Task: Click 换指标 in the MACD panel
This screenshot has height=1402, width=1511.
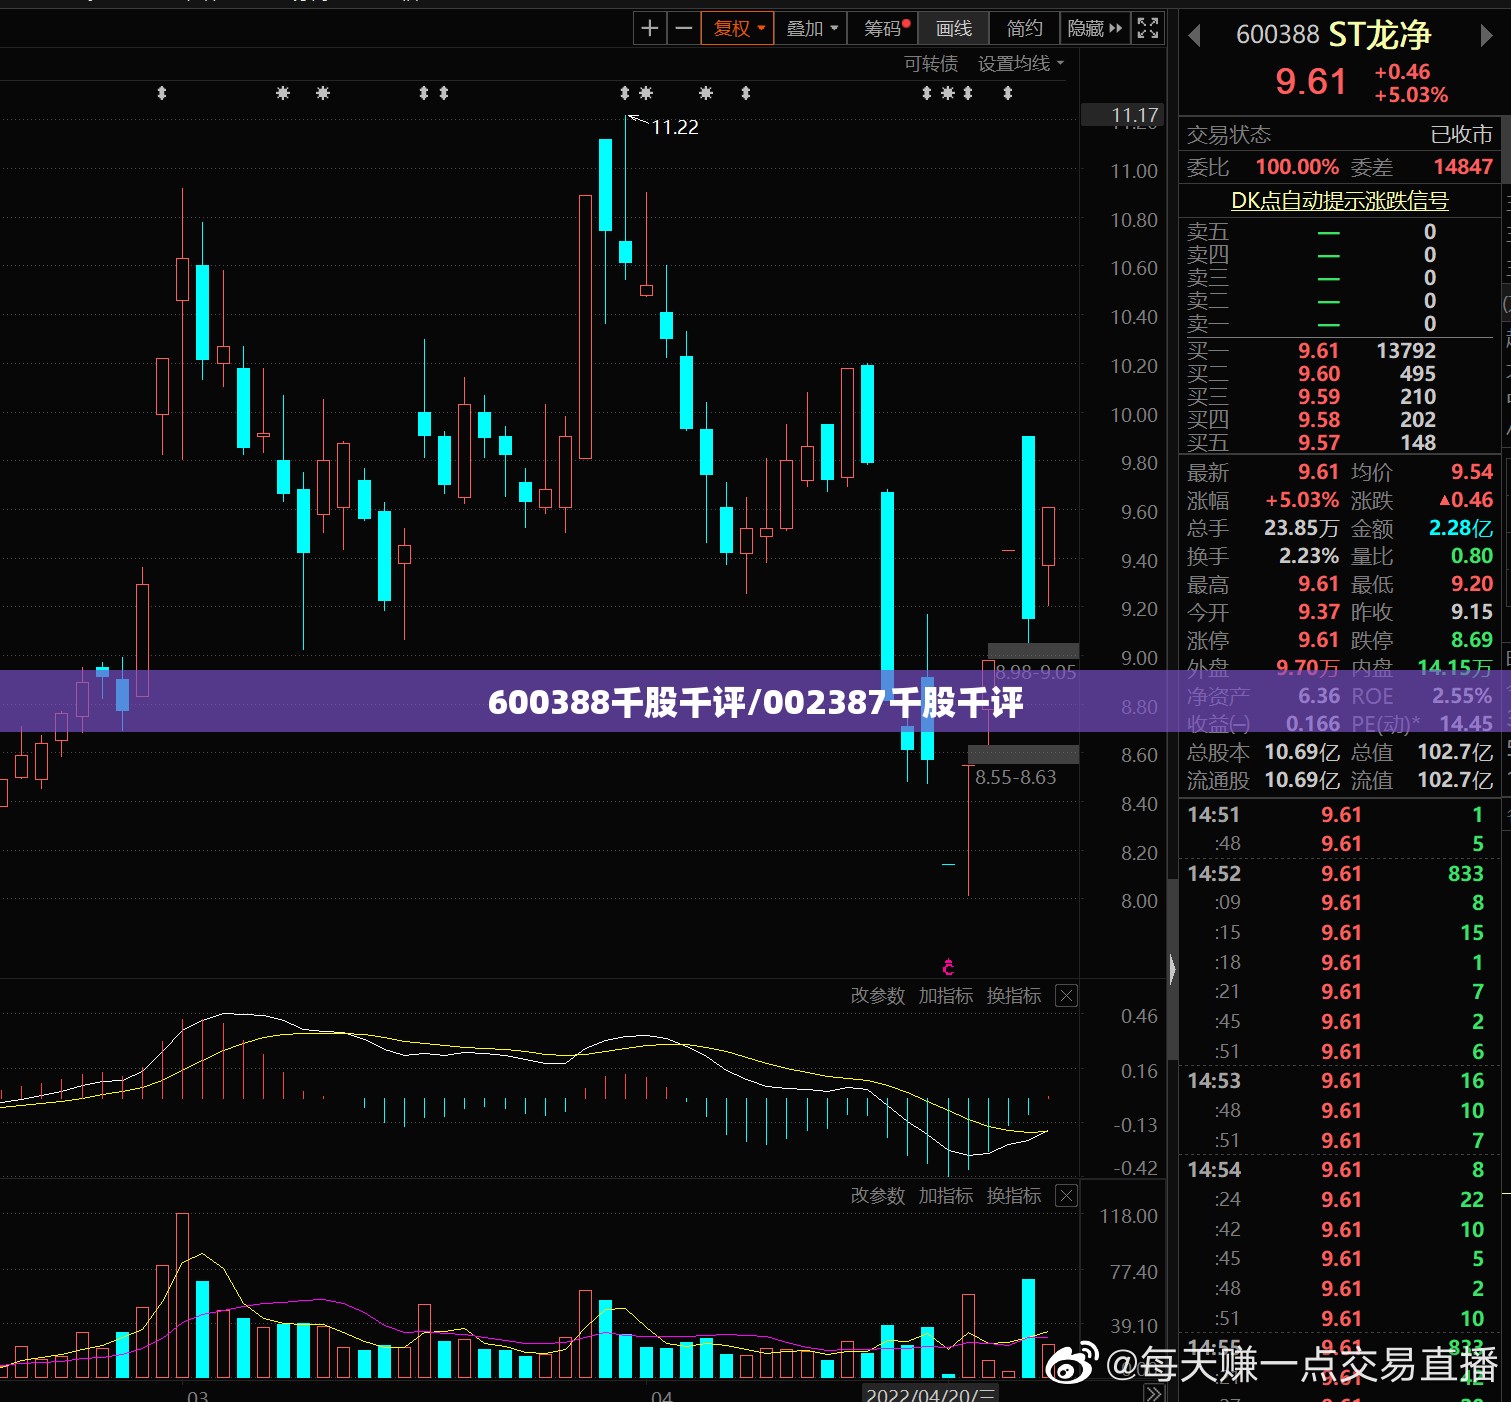Action: coord(1014,996)
